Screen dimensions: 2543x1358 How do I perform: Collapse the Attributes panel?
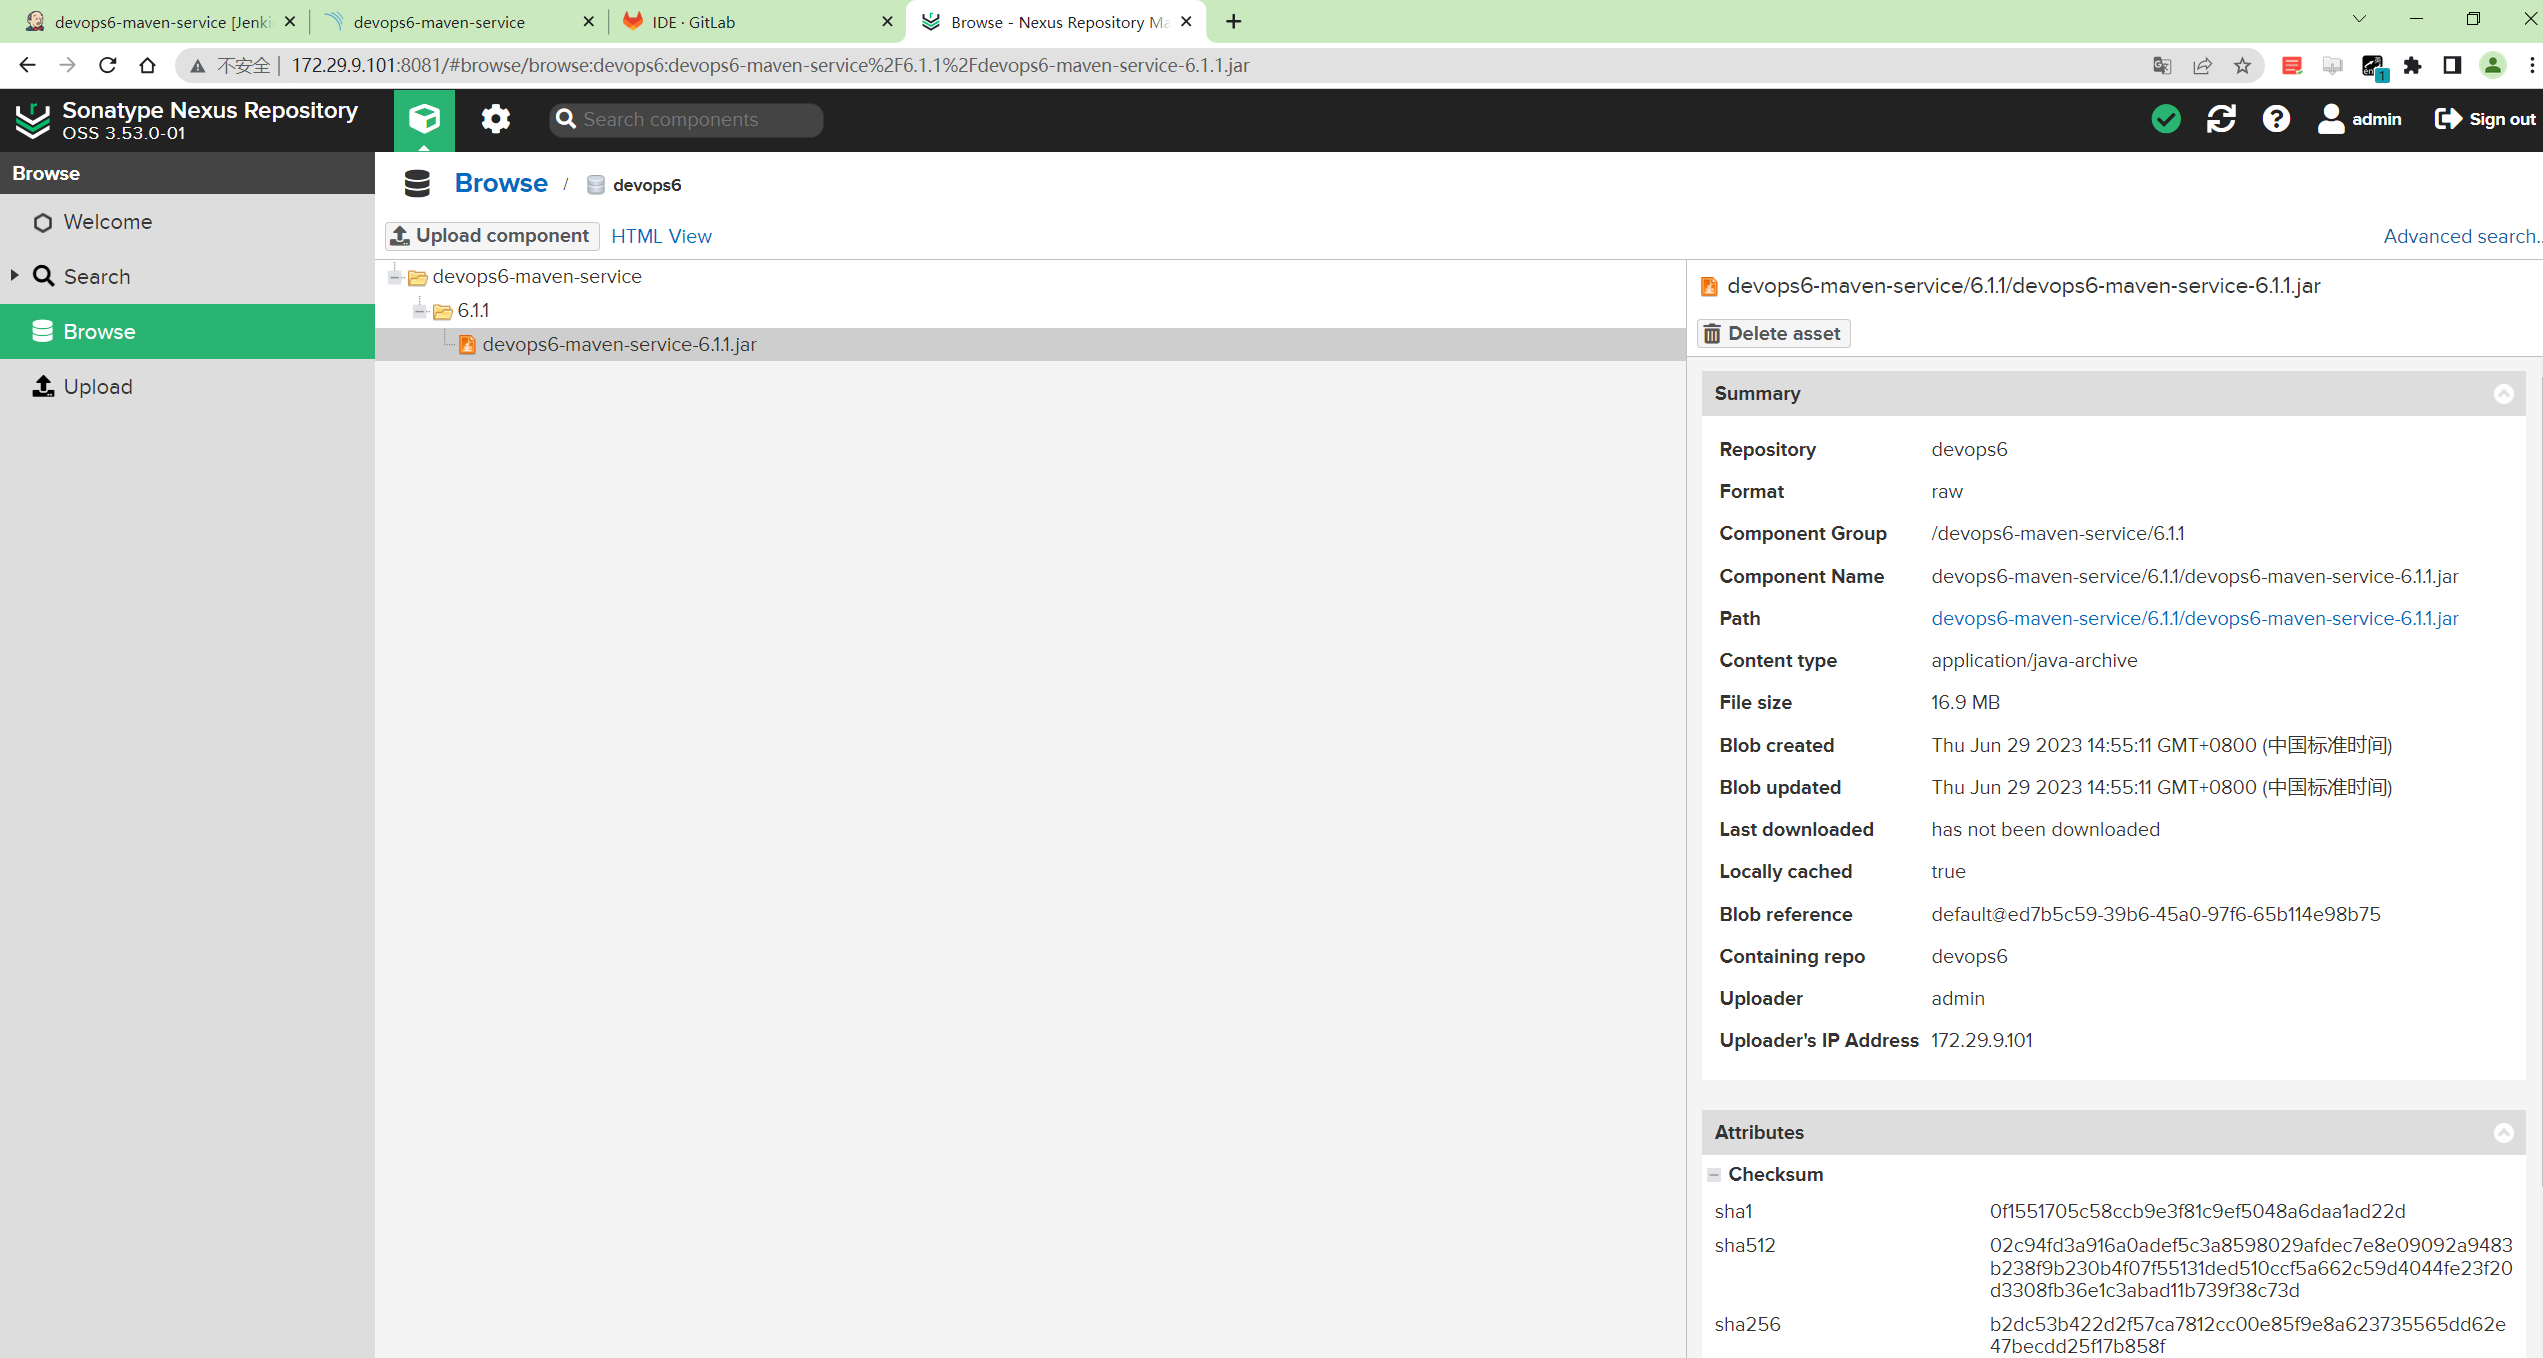(2503, 1133)
